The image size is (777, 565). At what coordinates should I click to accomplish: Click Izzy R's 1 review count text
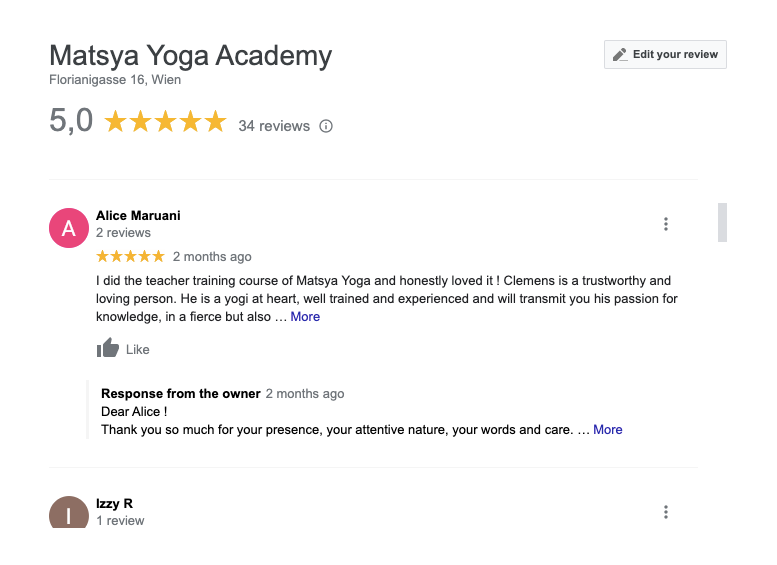[x=120, y=521]
